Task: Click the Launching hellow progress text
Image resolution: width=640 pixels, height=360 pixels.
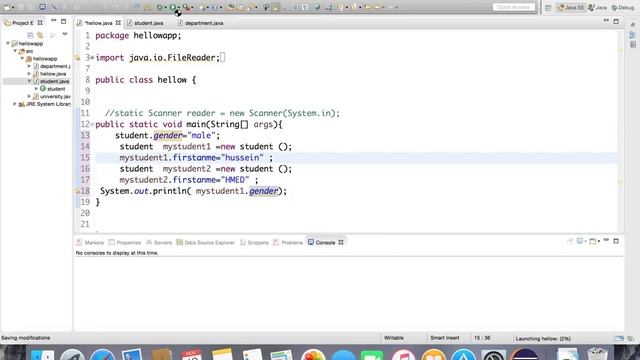Action: (x=543, y=338)
